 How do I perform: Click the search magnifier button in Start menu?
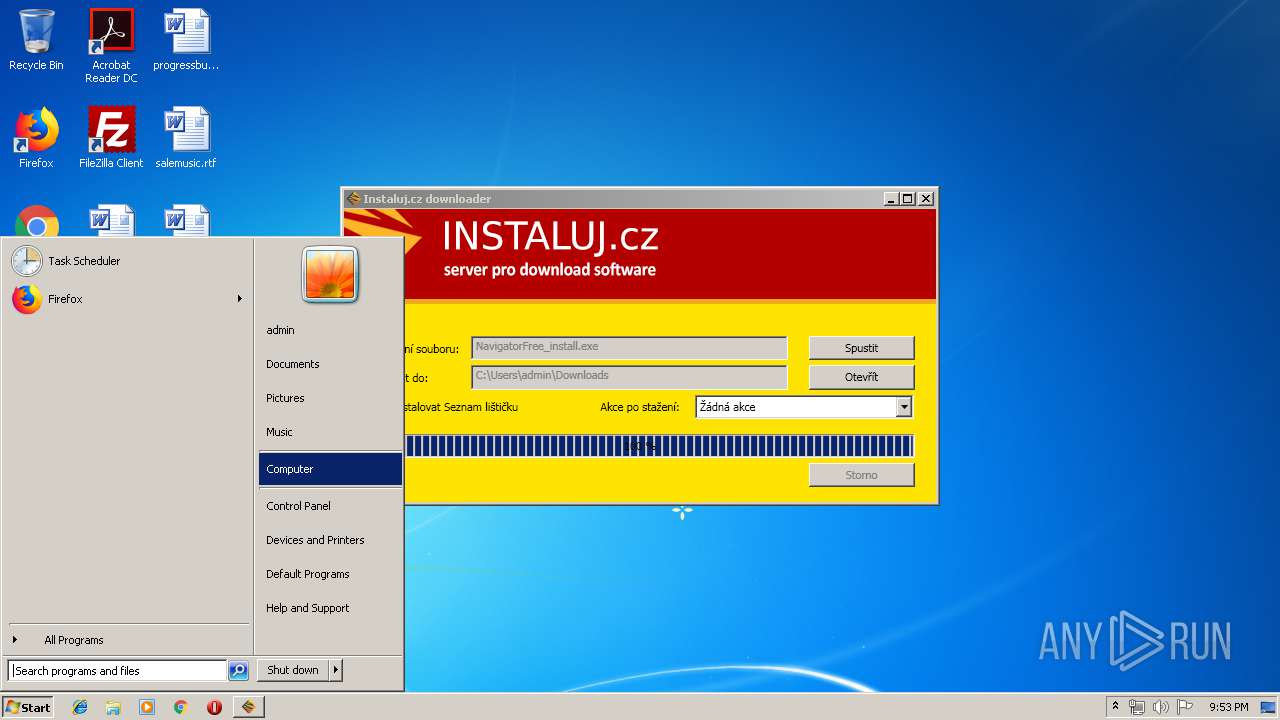tap(238, 671)
